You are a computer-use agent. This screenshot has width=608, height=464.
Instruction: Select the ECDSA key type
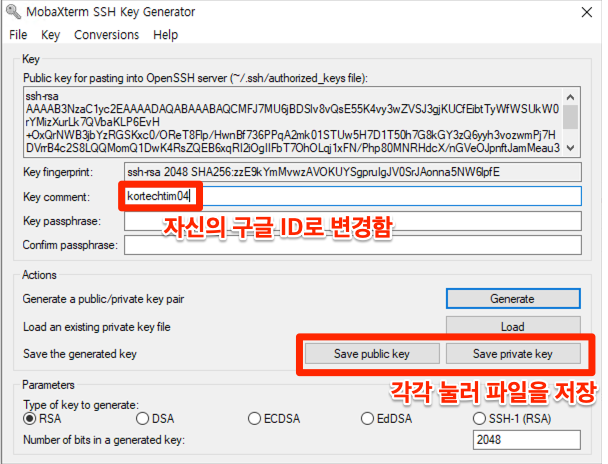click(x=274, y=419)
